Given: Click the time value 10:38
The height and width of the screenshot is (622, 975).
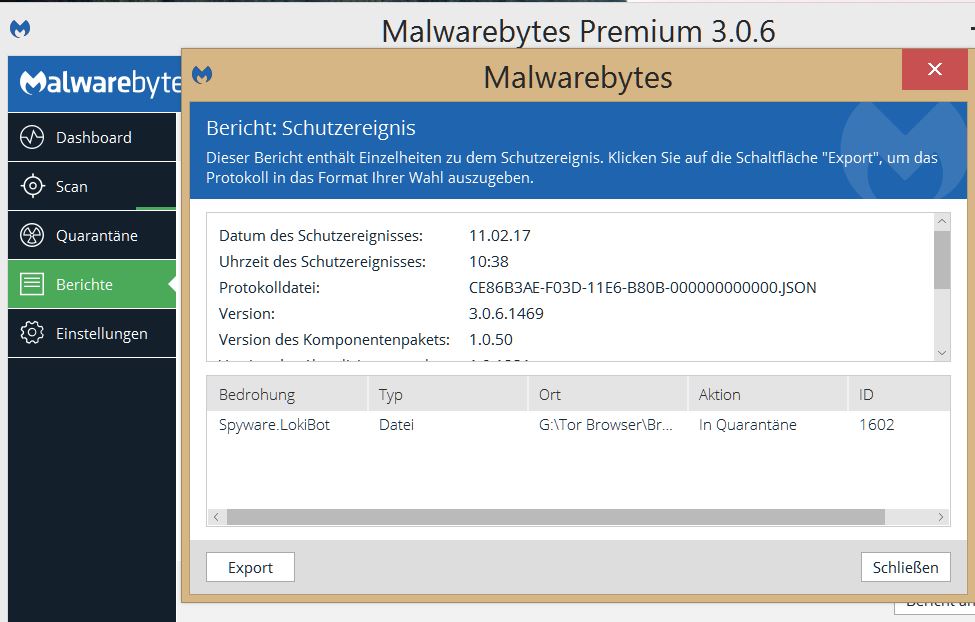Looking at the screenshot, I should click(x=489, y=262).
